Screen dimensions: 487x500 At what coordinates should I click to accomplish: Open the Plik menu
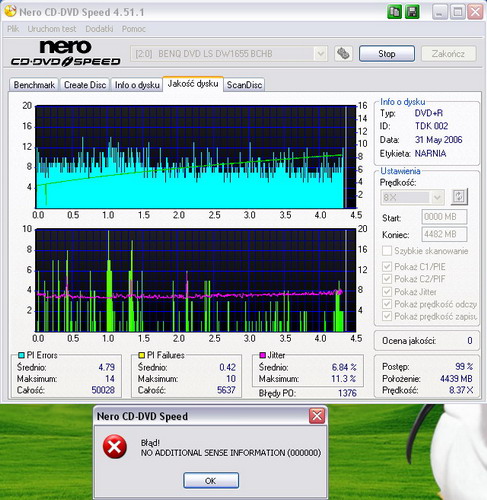[x=13, y=29]
